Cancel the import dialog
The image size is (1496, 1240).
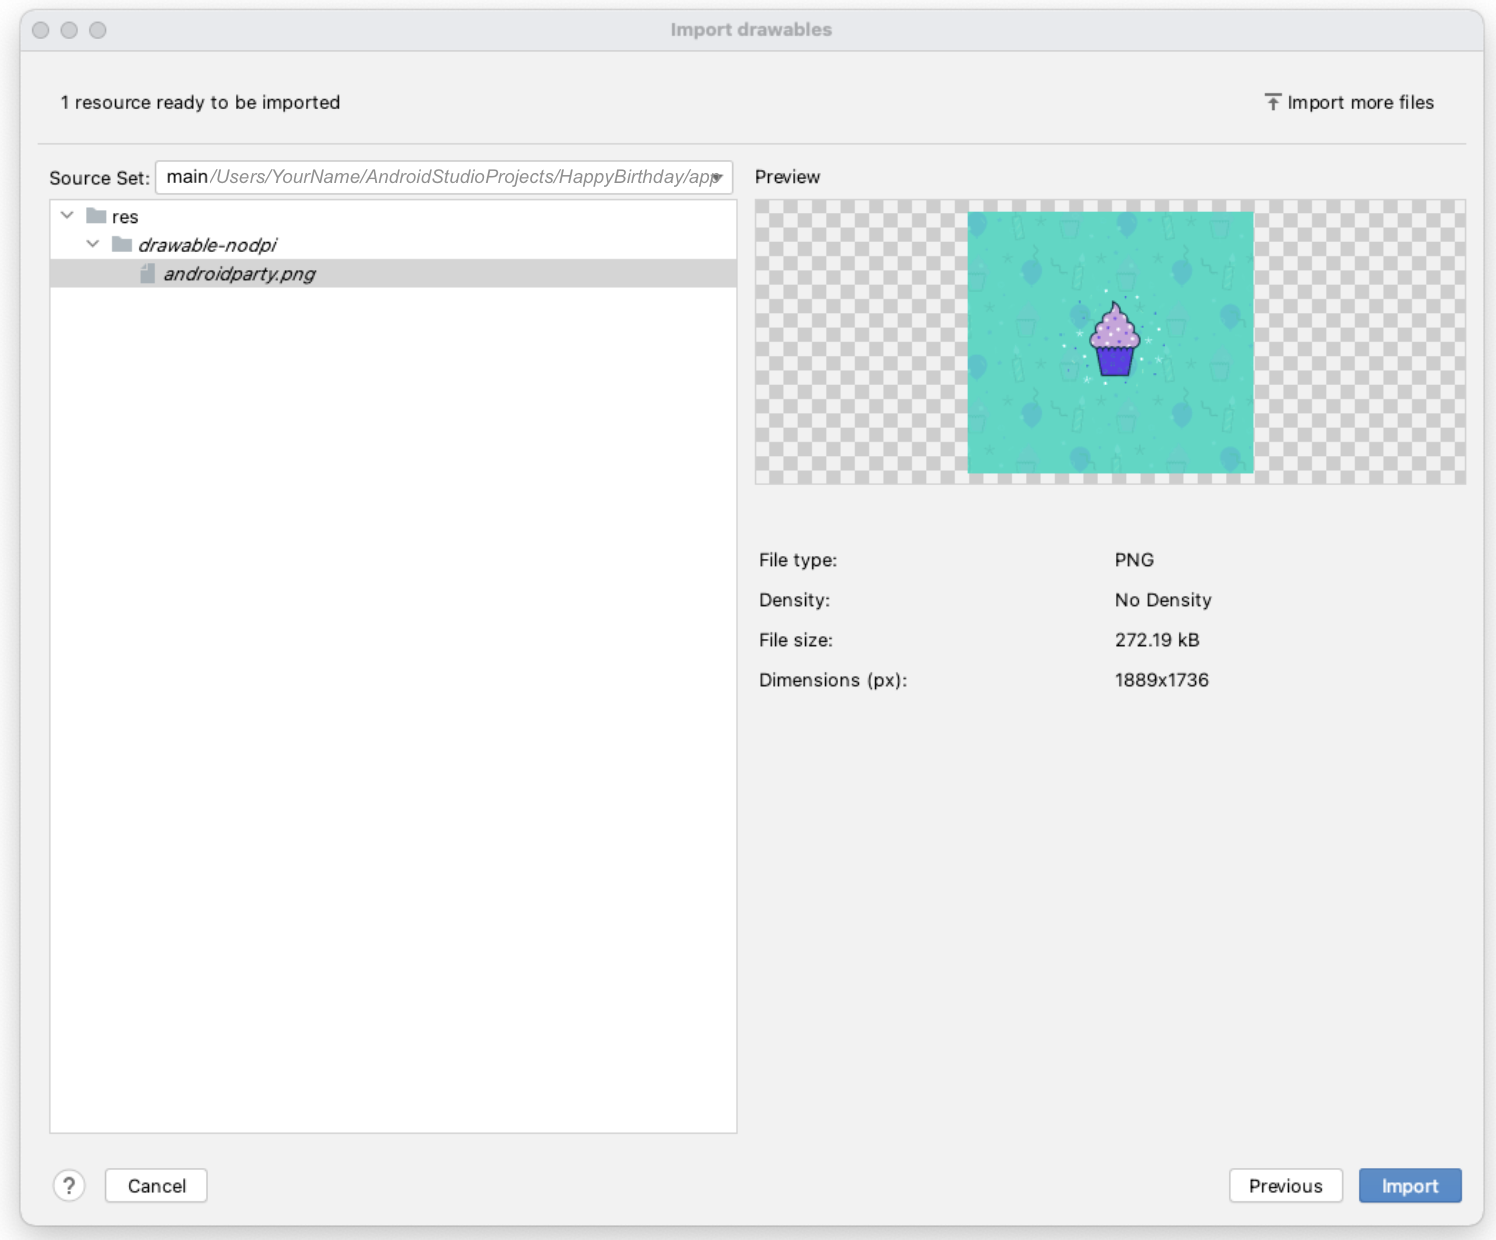click(156, 1186)
